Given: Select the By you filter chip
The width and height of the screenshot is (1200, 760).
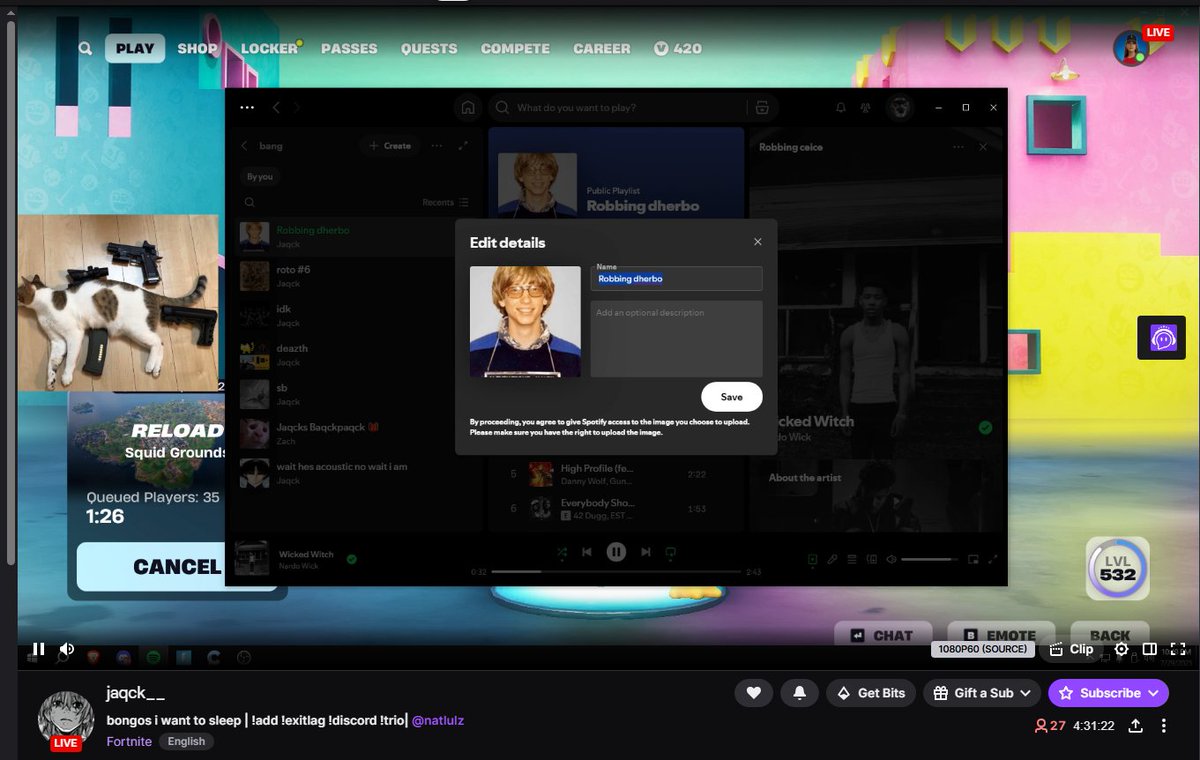Looking at the screenshot, I should [259, 176].
